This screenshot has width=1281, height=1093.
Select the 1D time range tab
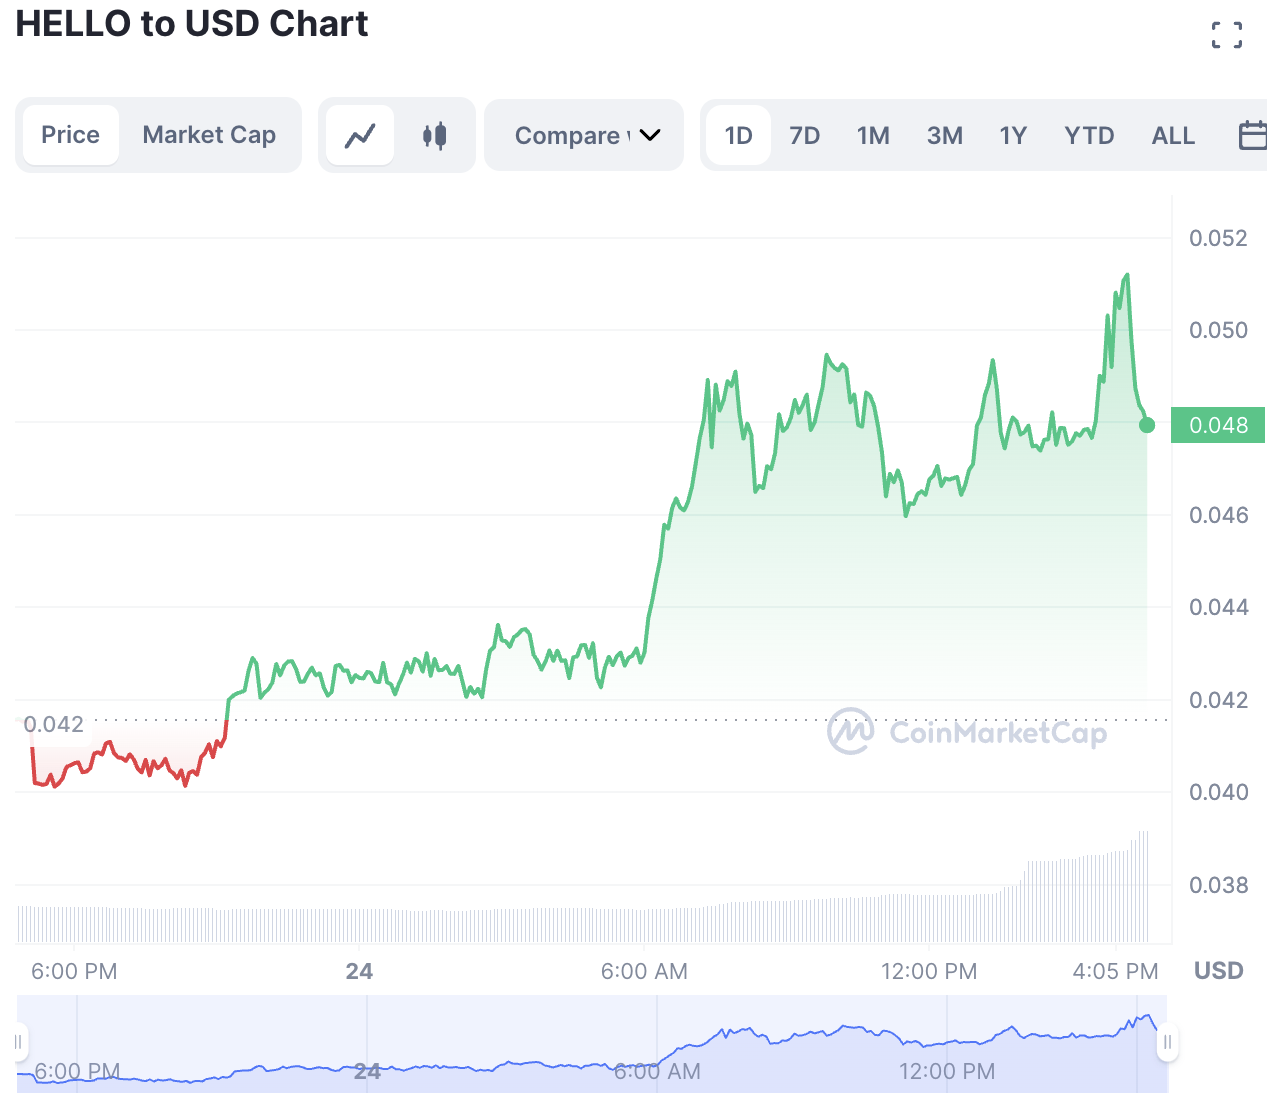(738, 135)
